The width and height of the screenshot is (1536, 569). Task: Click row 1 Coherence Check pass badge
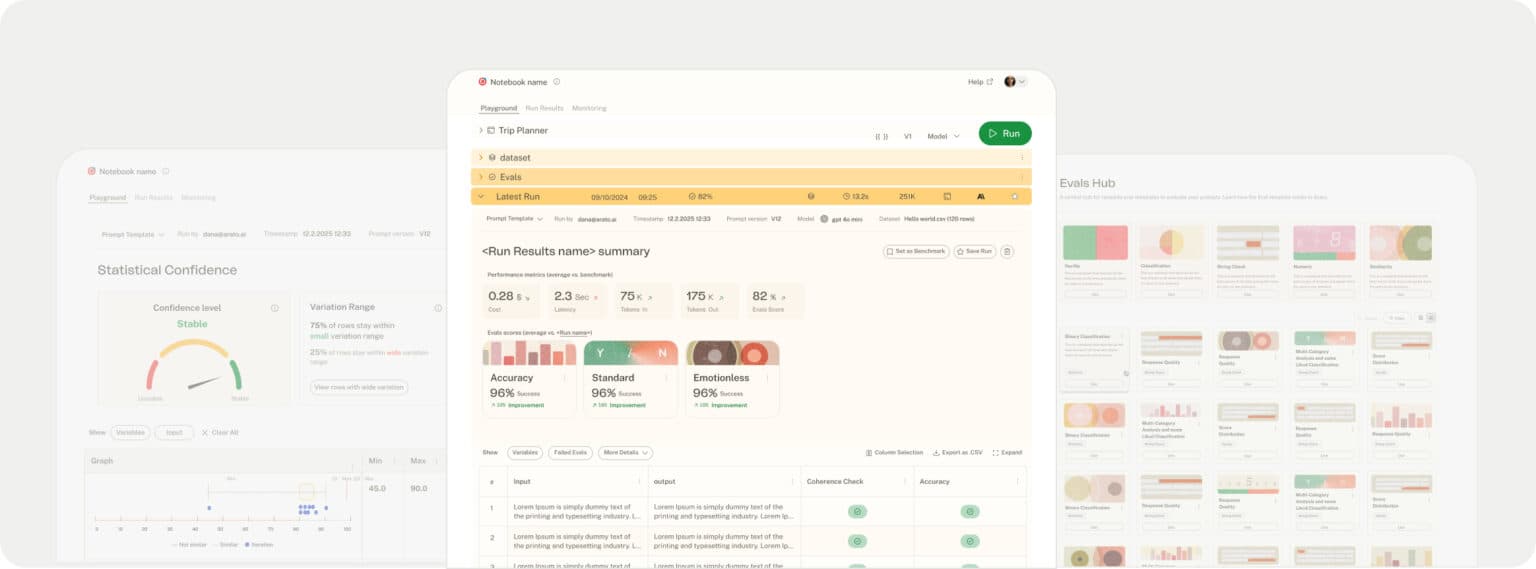click(857, 512)
